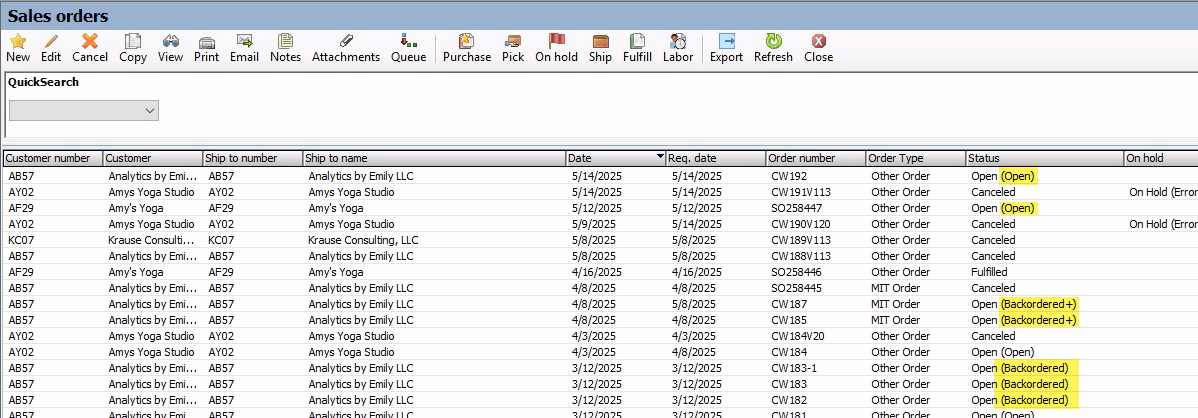Click the On hold flag icon

point(556,41)
